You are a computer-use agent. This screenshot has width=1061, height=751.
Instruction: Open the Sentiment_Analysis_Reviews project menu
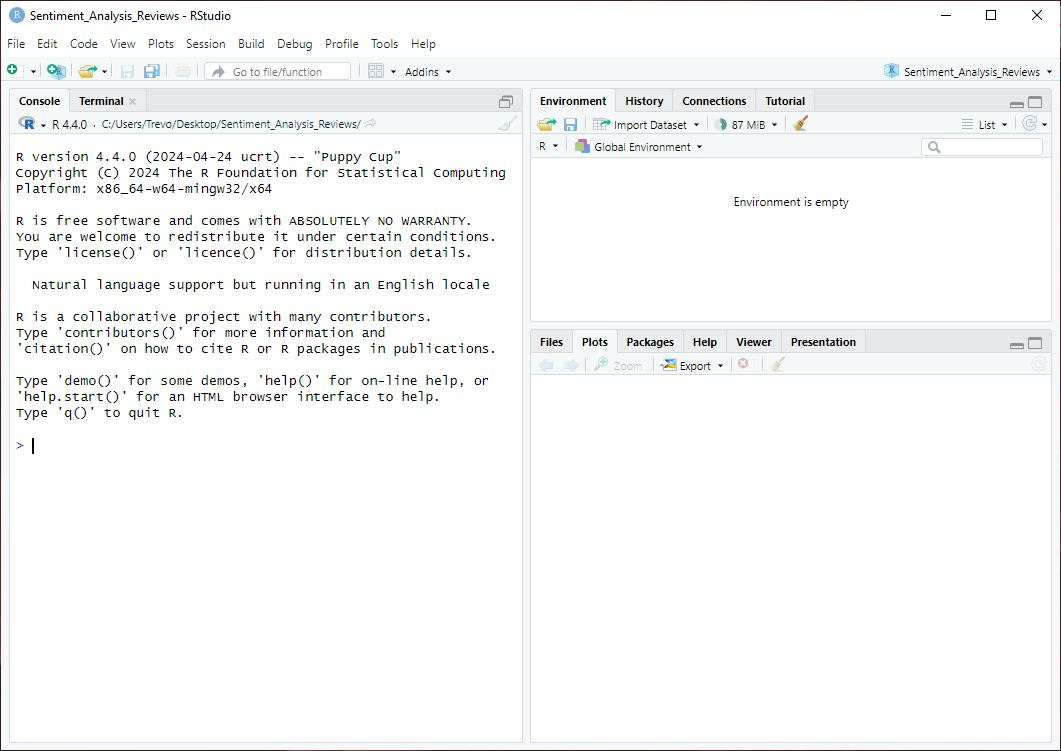click(968, 72)
